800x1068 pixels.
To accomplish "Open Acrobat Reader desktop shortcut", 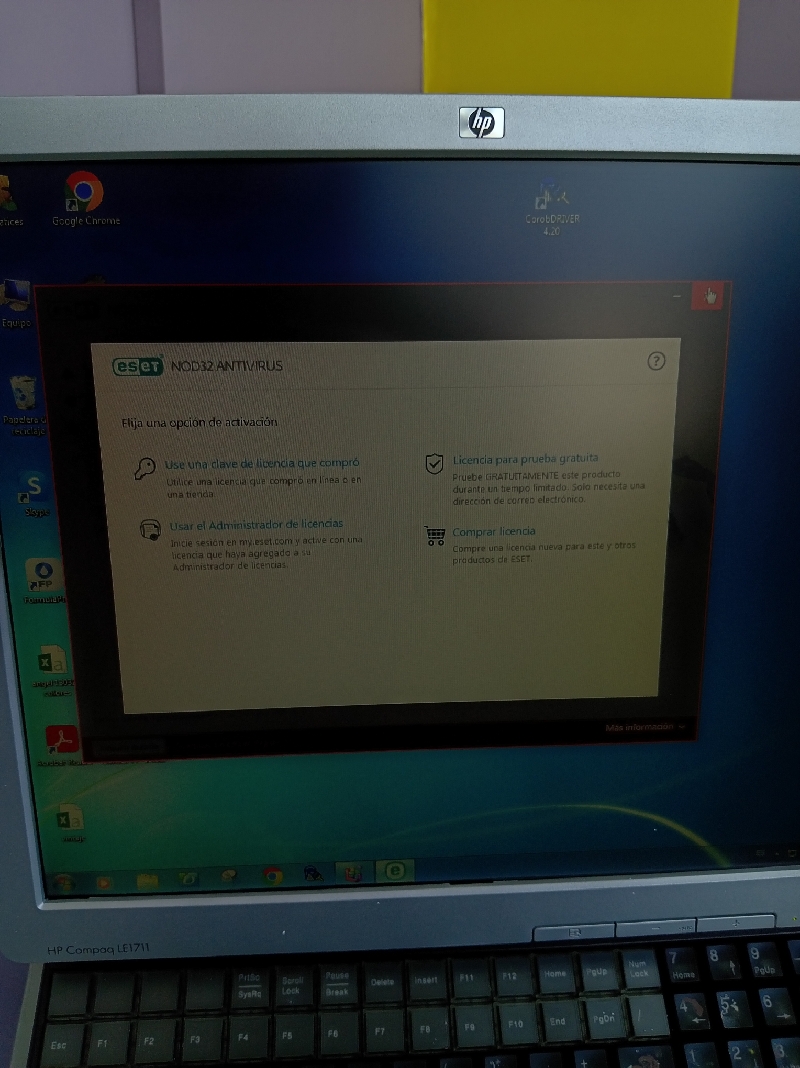I will pos(61,746).
